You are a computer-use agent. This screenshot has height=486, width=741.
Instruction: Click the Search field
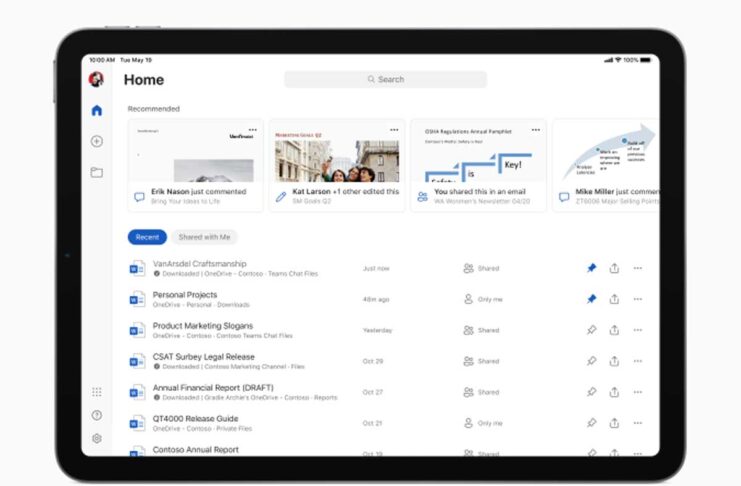coord(385,79)
